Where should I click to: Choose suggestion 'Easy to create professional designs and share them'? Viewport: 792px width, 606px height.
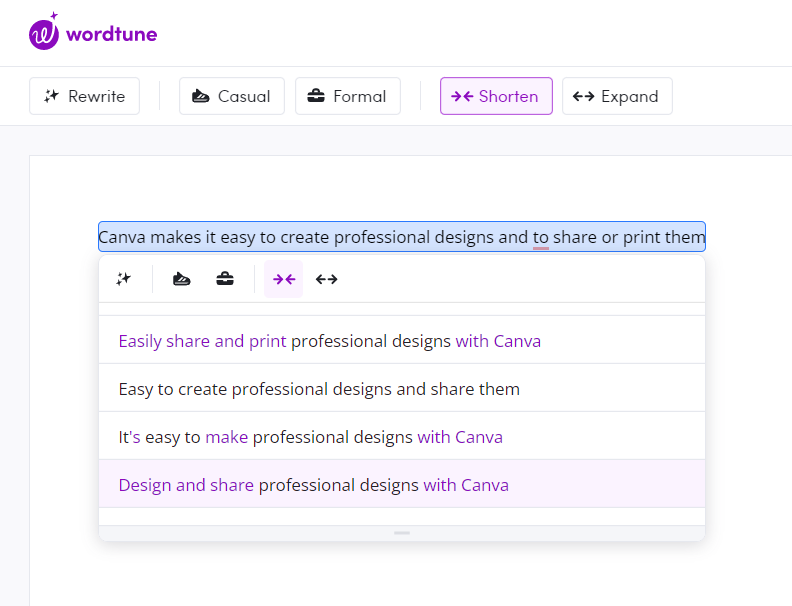coord(402,388)
